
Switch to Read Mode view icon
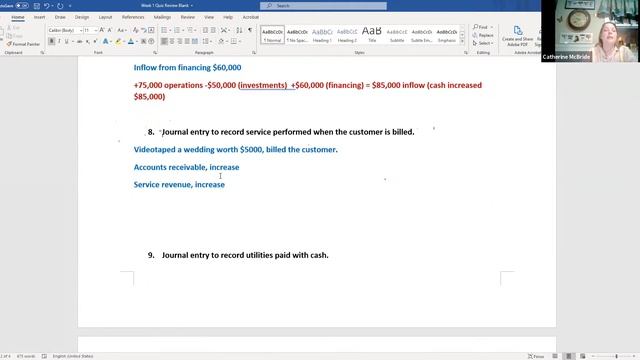coord(555,356)
